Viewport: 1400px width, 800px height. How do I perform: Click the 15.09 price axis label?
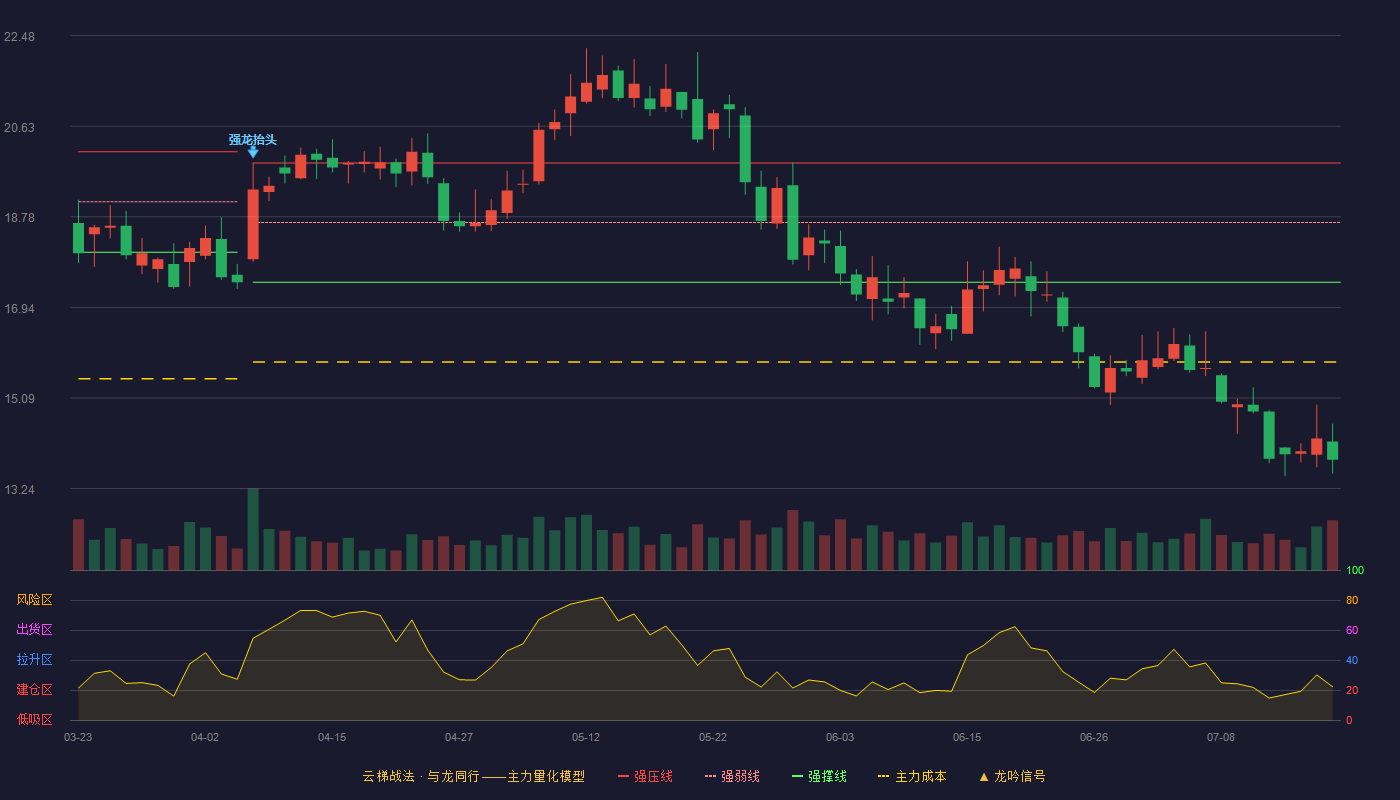(19, 399)
